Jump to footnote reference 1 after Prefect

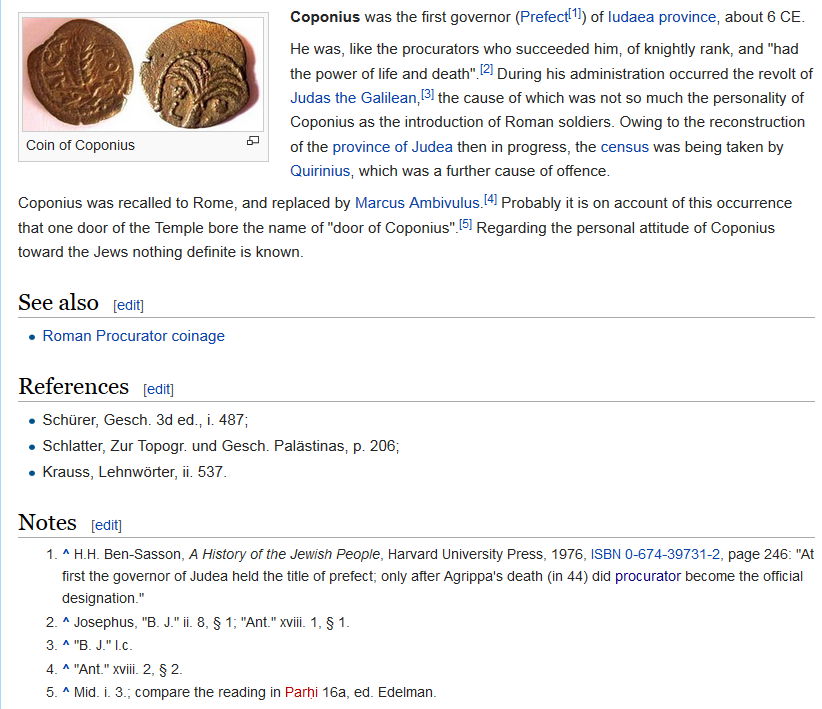point(576,13)
